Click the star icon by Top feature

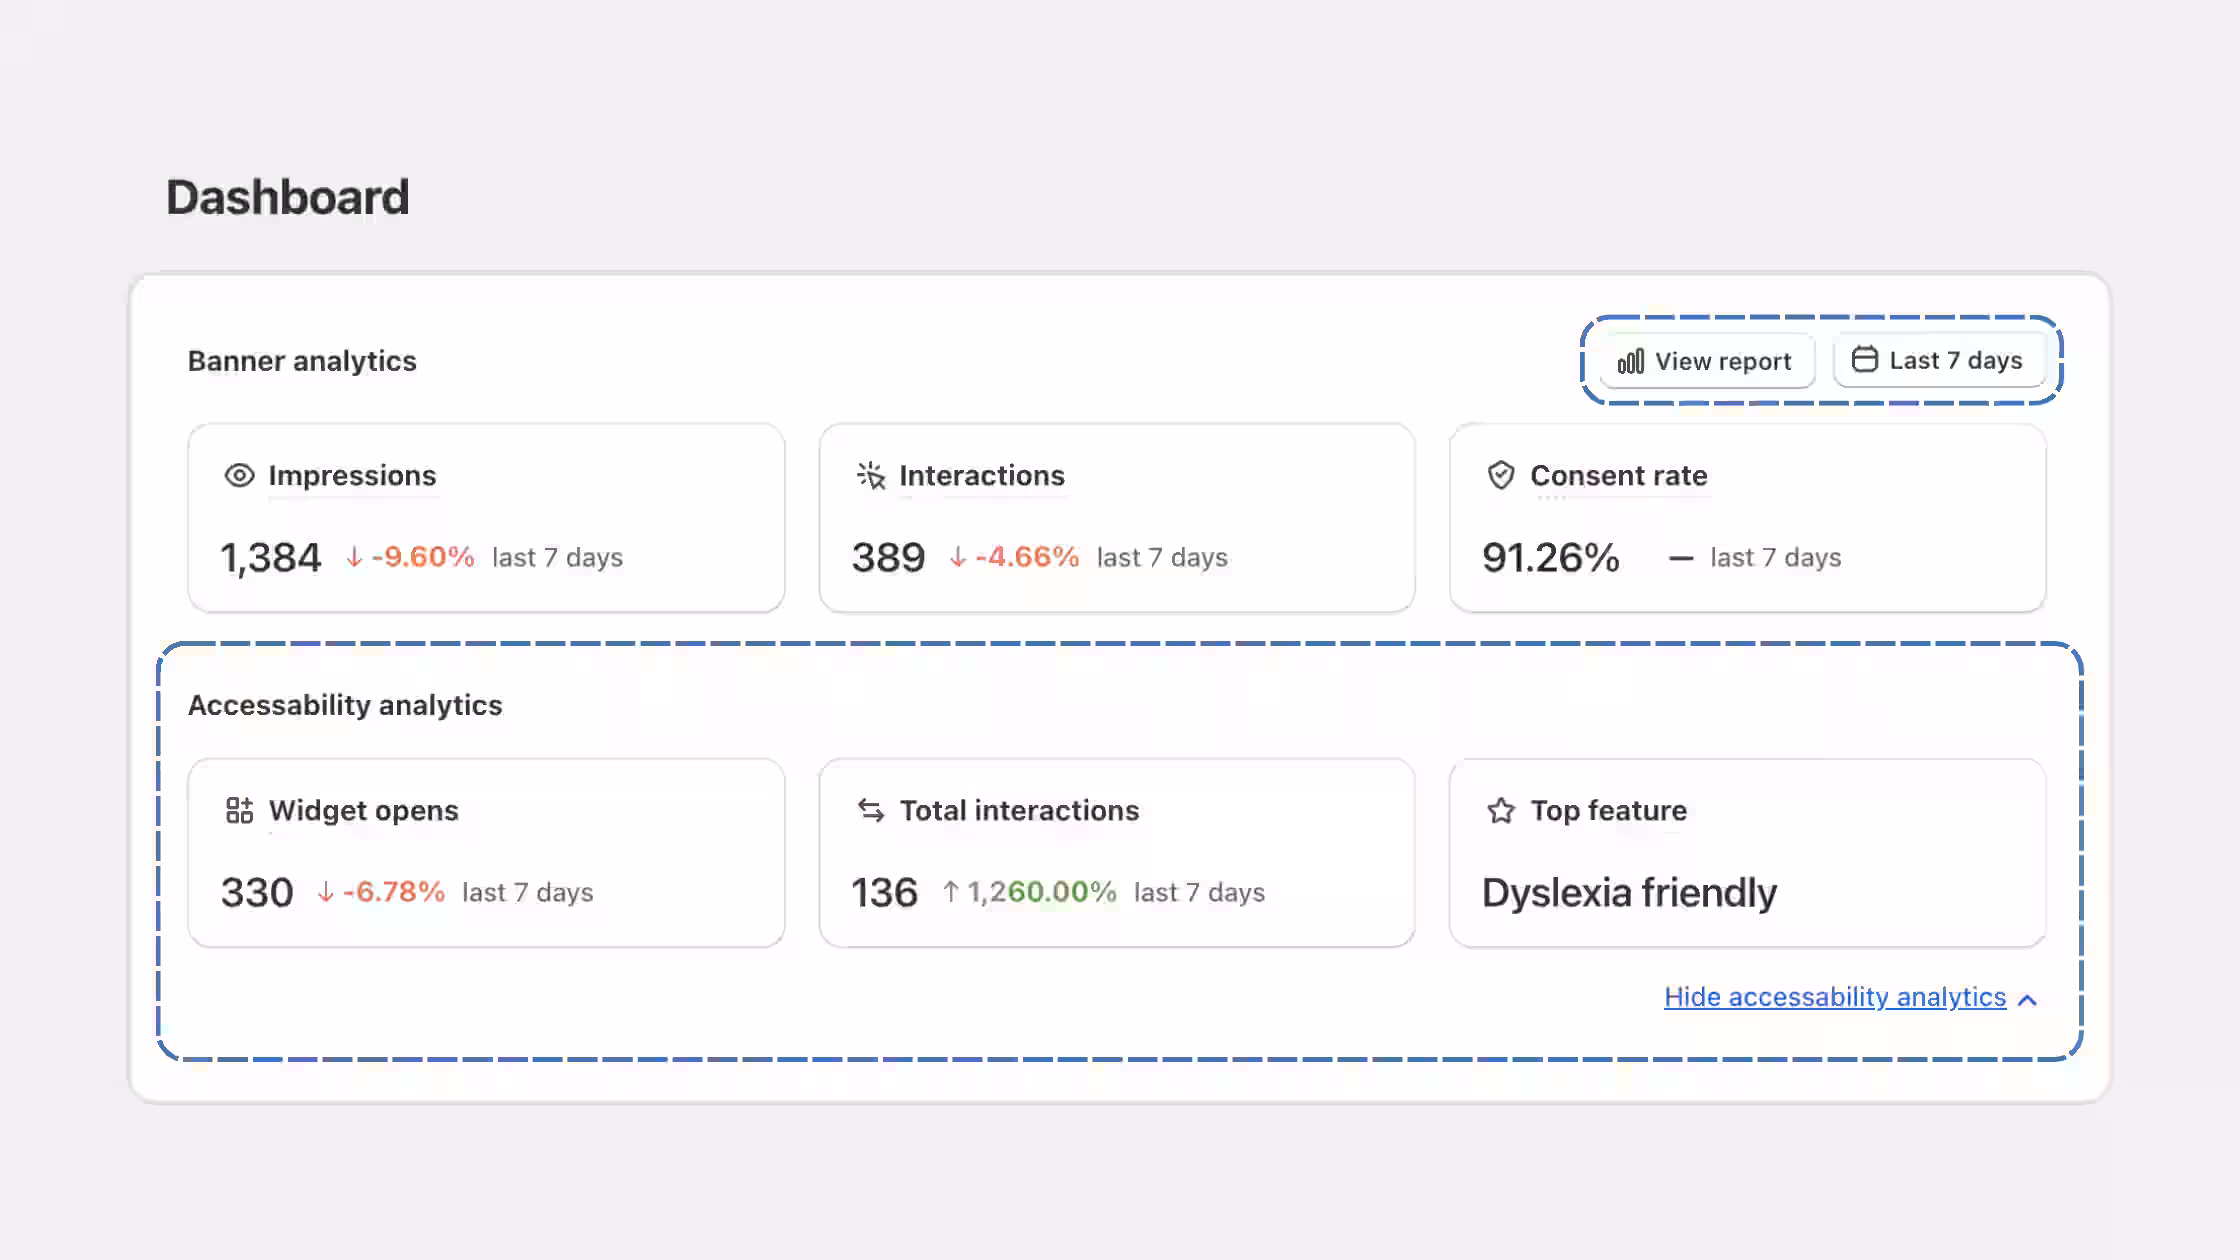click(1501, 810)
